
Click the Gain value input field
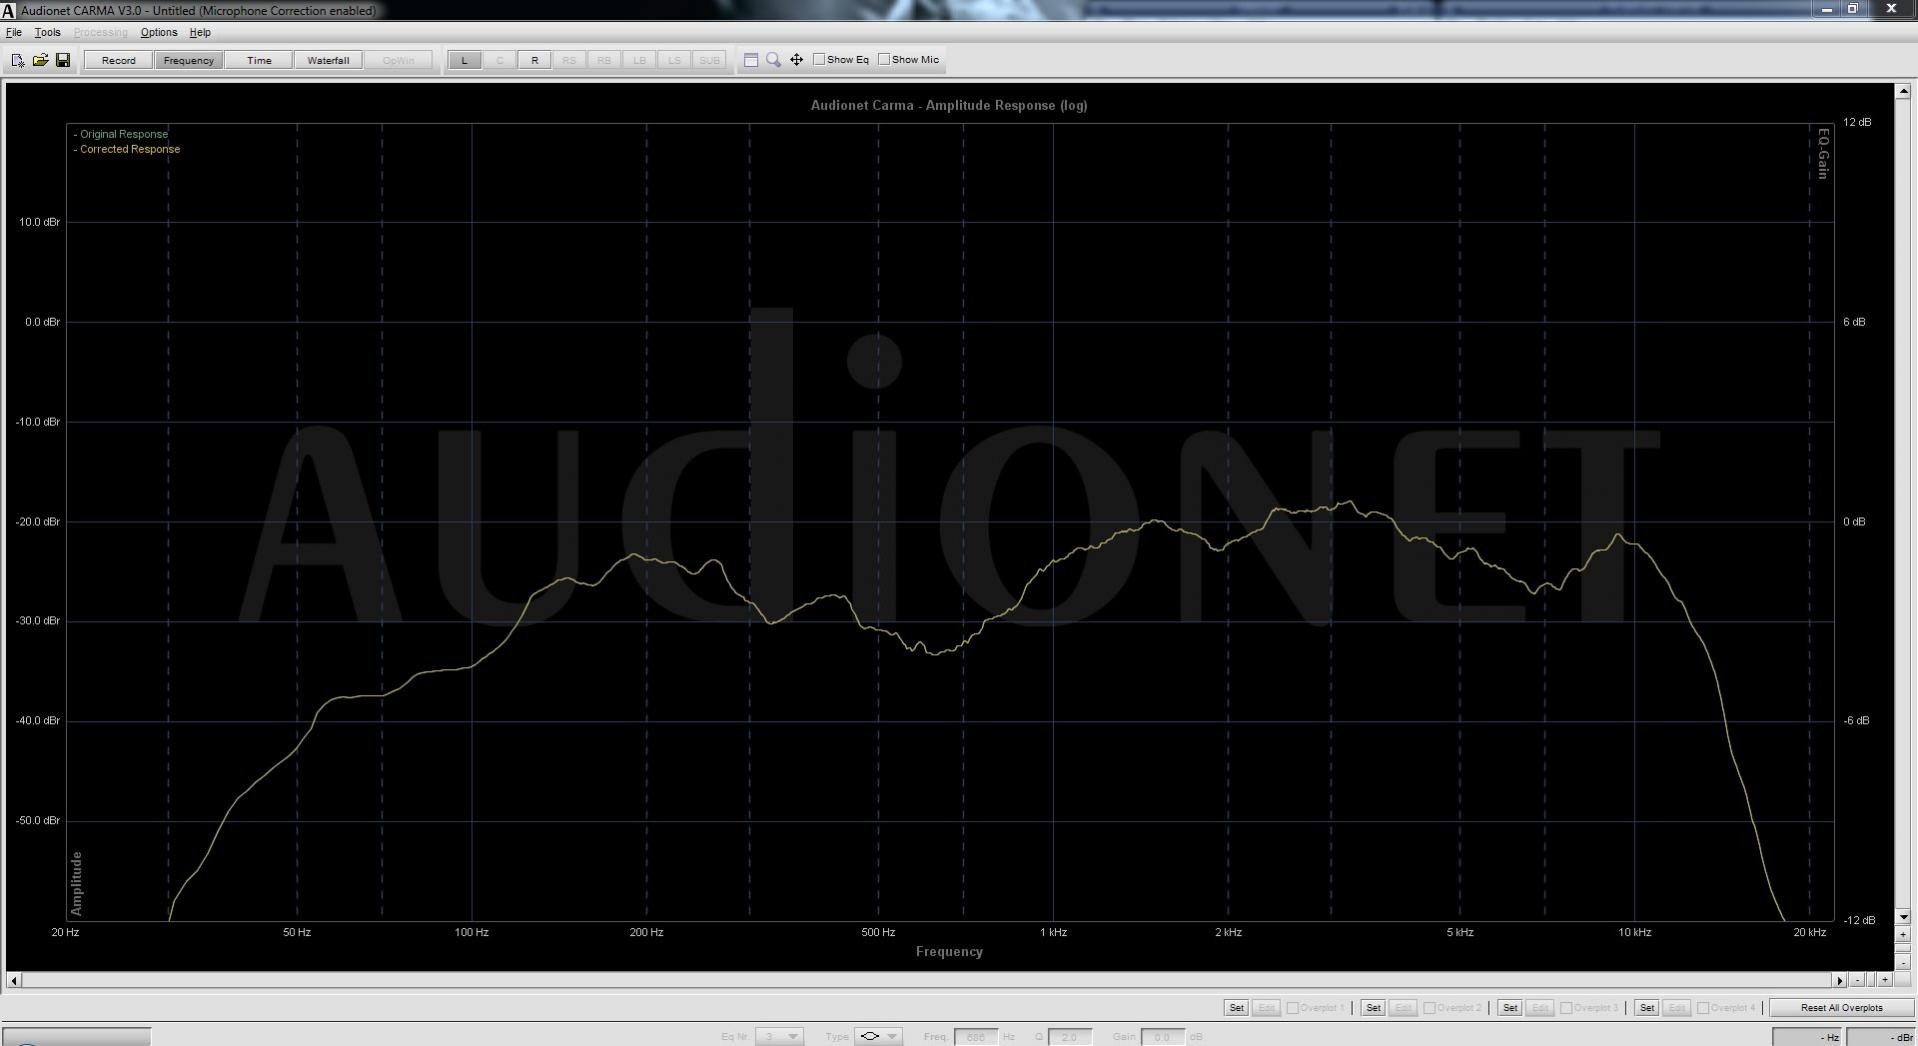tap(1162, 1037)
